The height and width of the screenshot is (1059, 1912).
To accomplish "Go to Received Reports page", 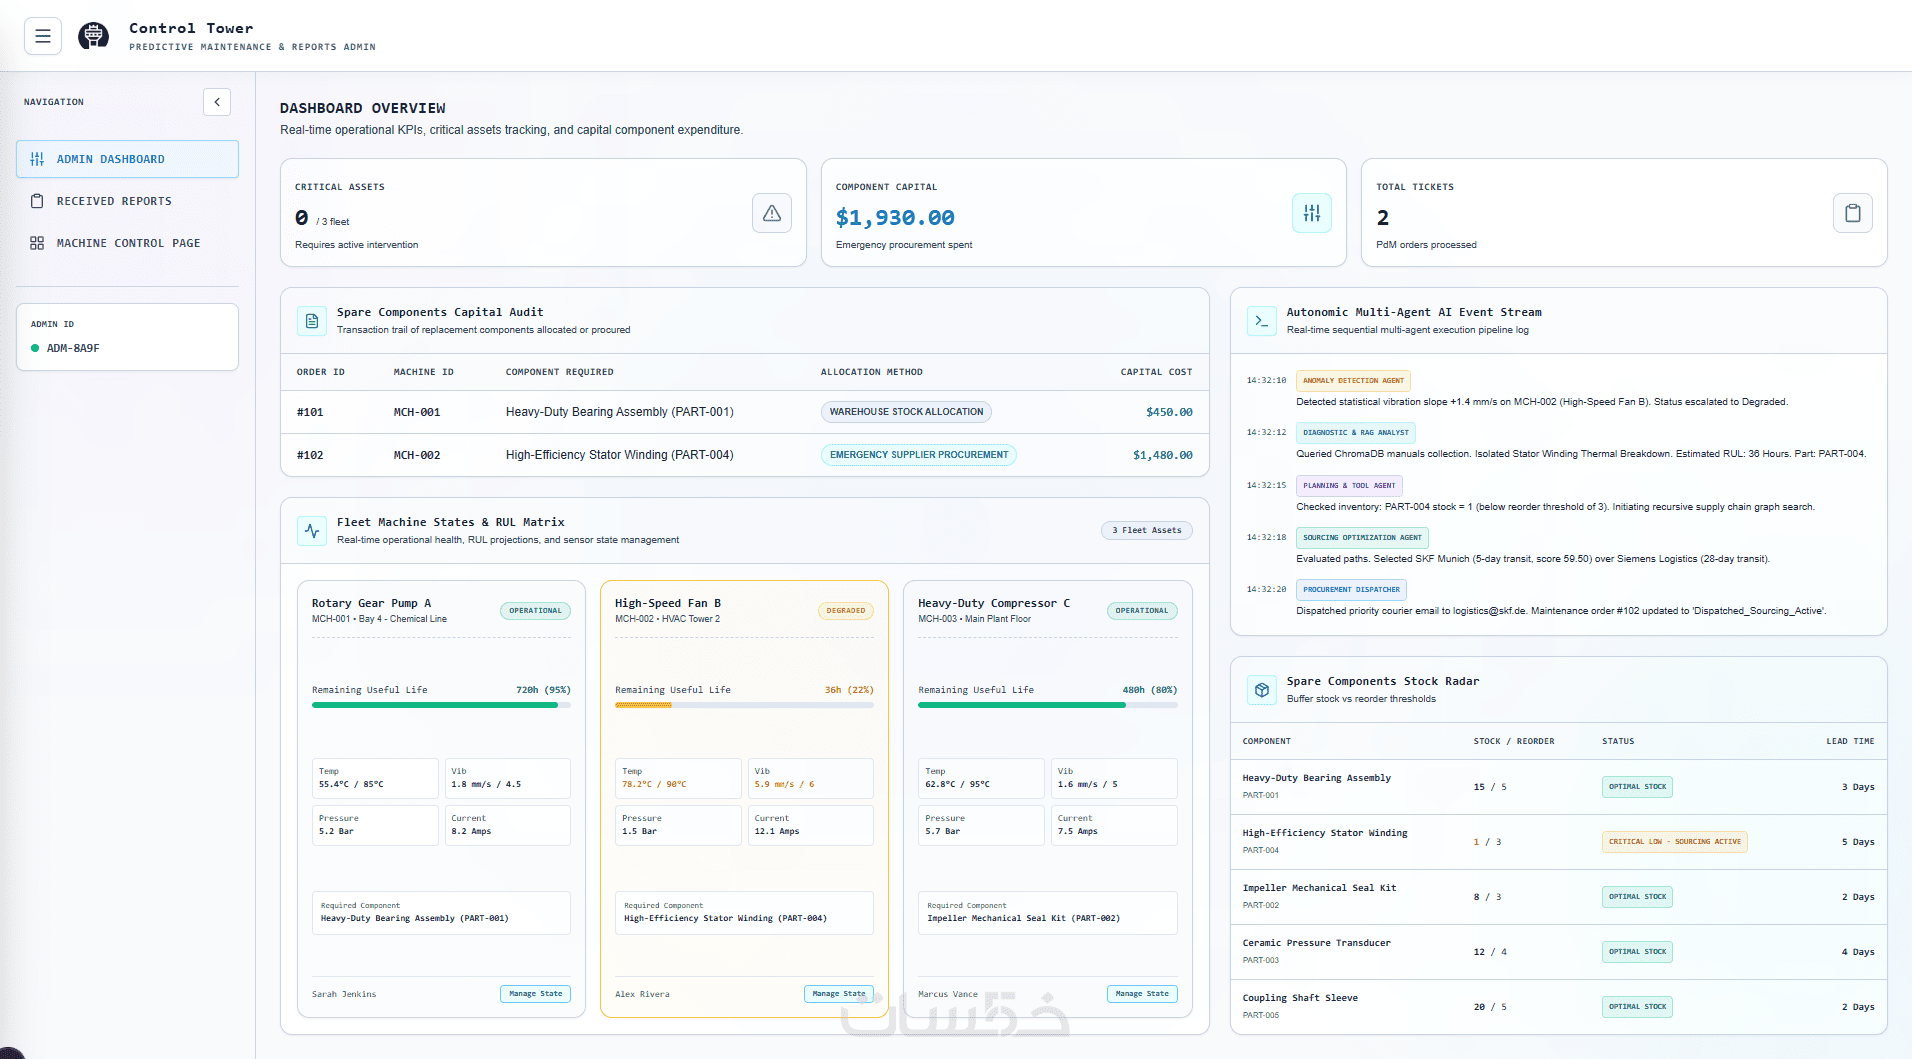I will coord(127,201).
